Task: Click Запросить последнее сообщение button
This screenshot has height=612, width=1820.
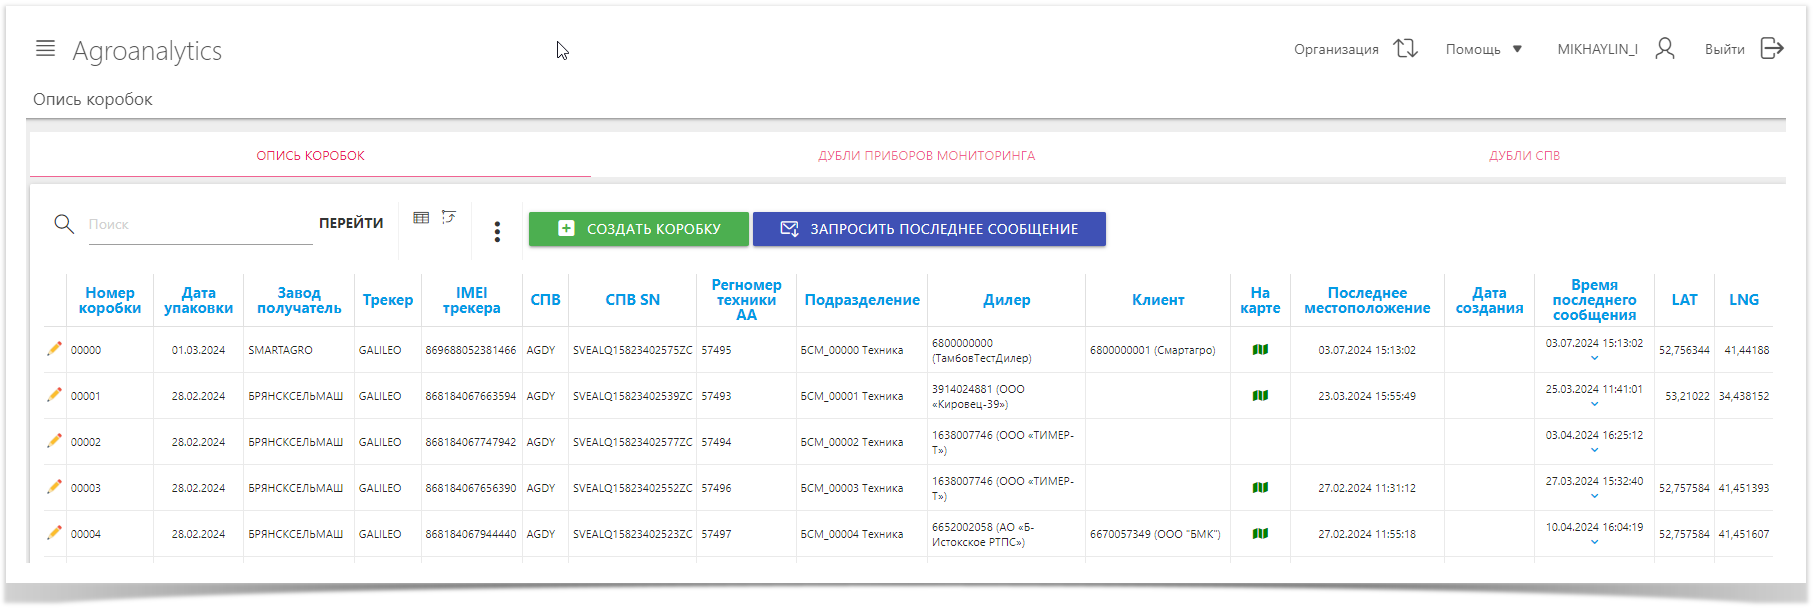Action: [929, 229]
